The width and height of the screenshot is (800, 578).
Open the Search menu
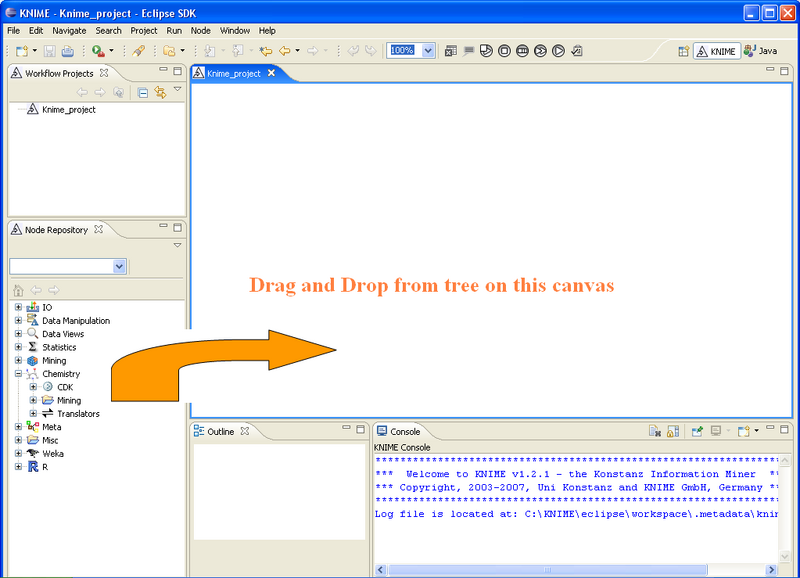click(109, 31)
